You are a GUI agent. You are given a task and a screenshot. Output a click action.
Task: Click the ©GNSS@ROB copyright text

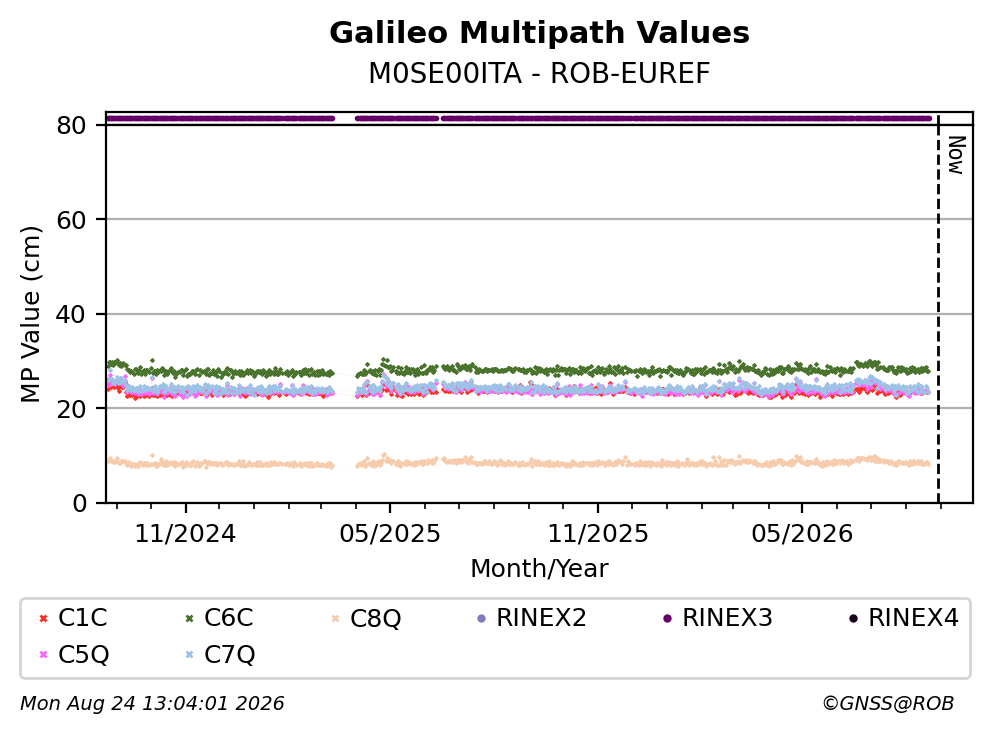coord(888,703)
